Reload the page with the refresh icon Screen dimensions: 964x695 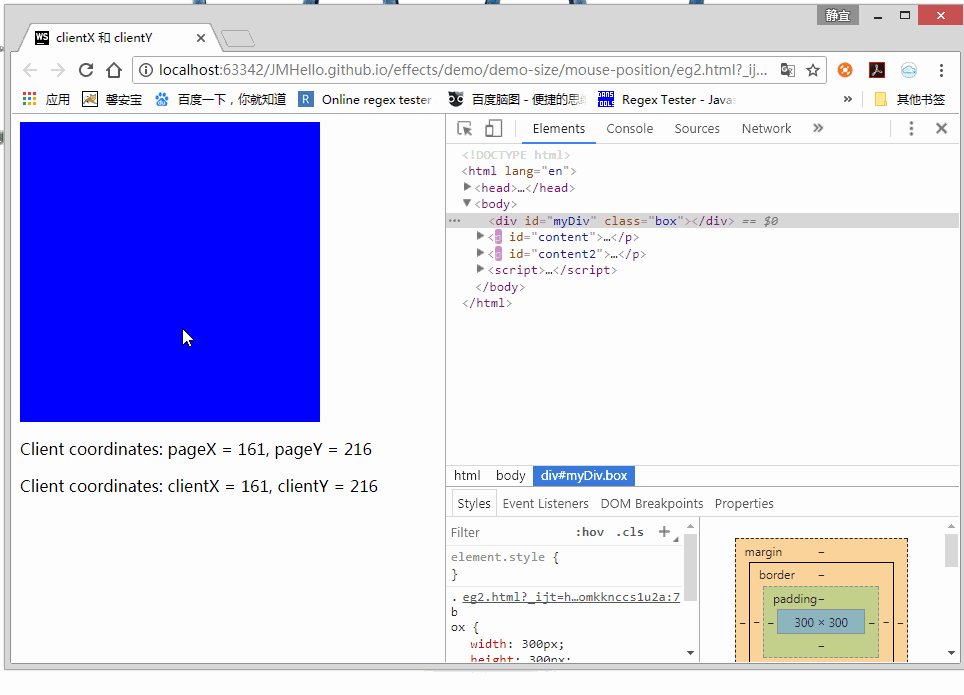[x=86, y=70]
